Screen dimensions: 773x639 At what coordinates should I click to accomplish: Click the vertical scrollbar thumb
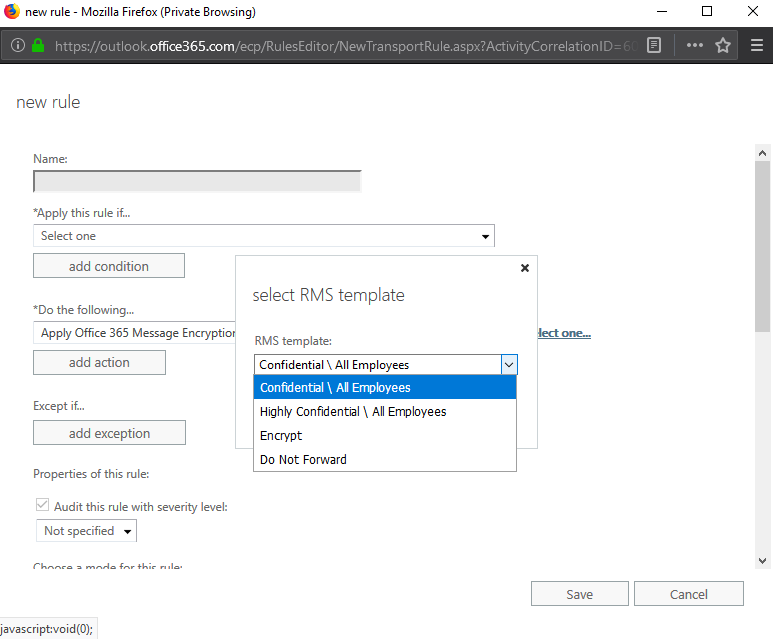762,247
